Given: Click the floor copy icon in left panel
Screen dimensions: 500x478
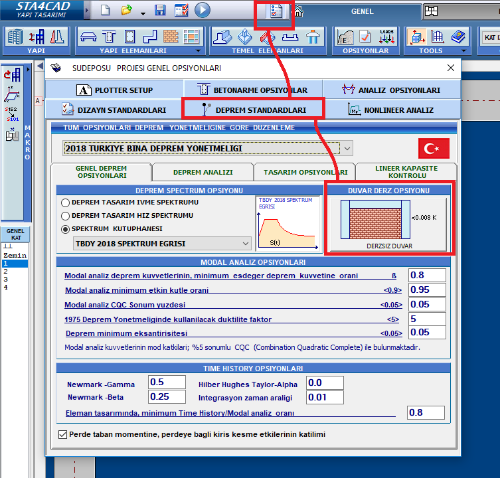Looking at the screenshot, I should click(x=12, y=134).
